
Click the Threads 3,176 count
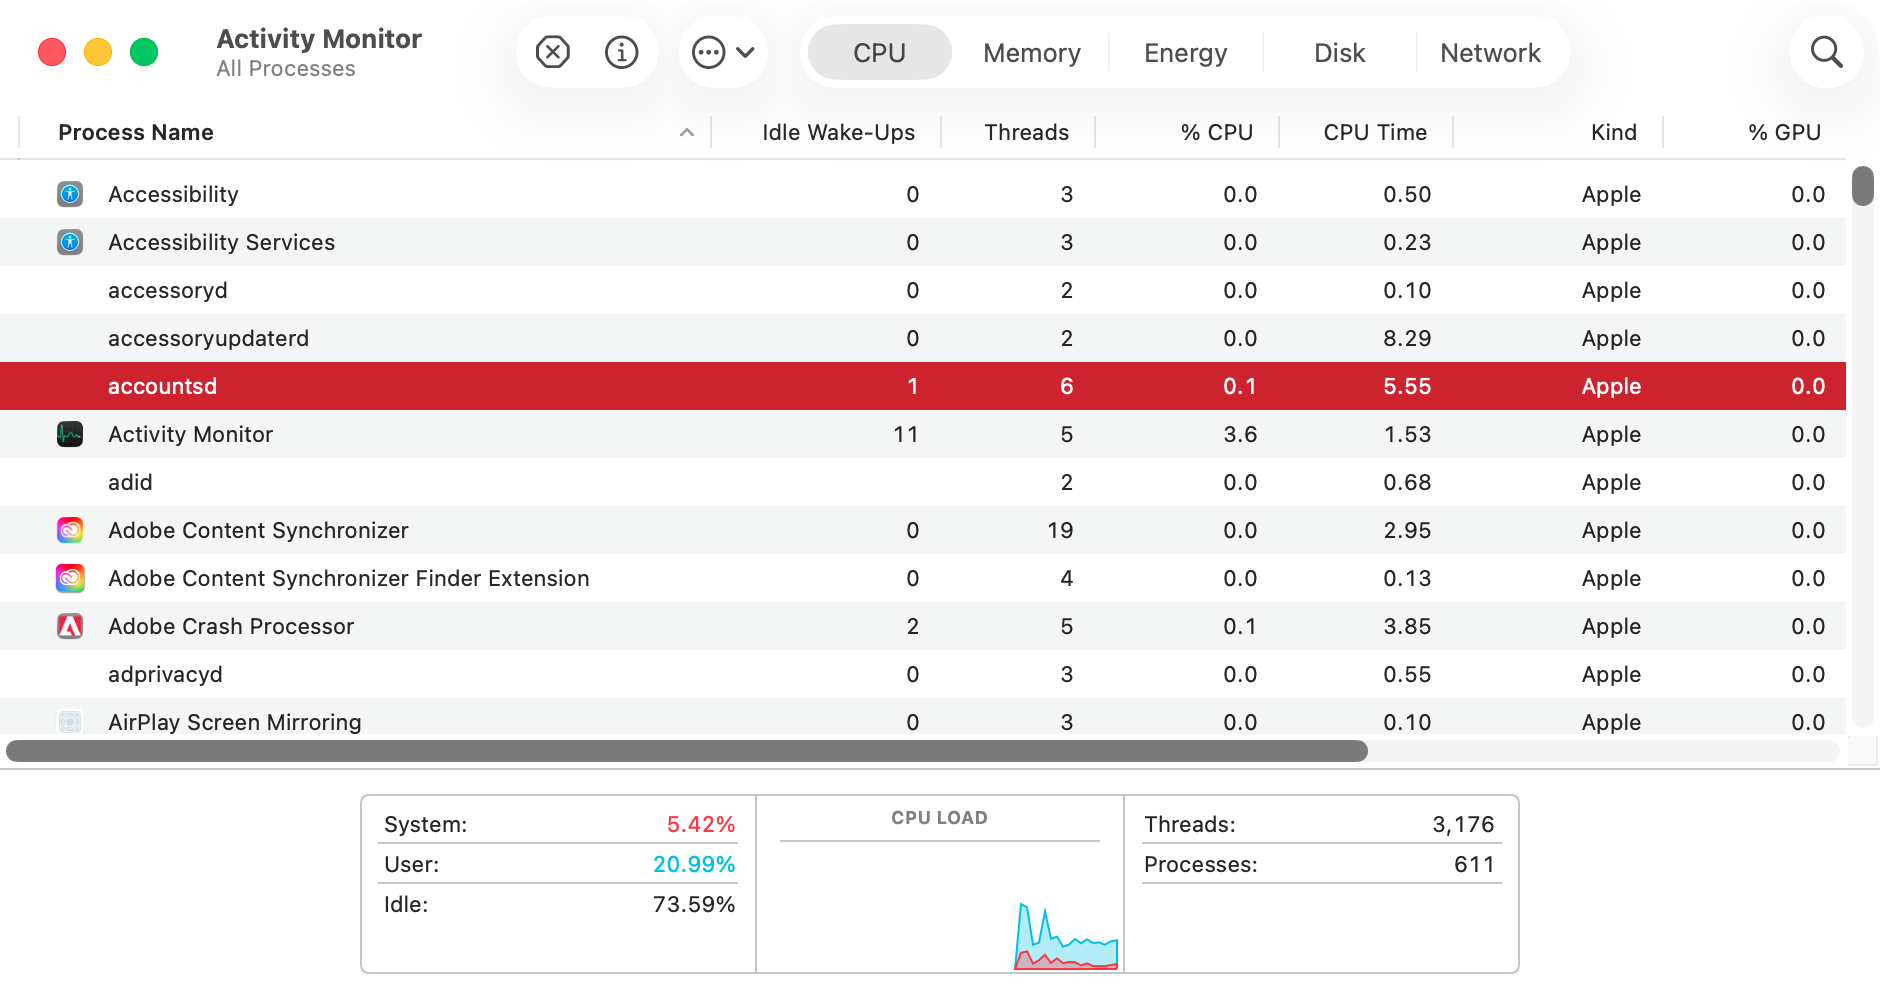click(1463, 824)
